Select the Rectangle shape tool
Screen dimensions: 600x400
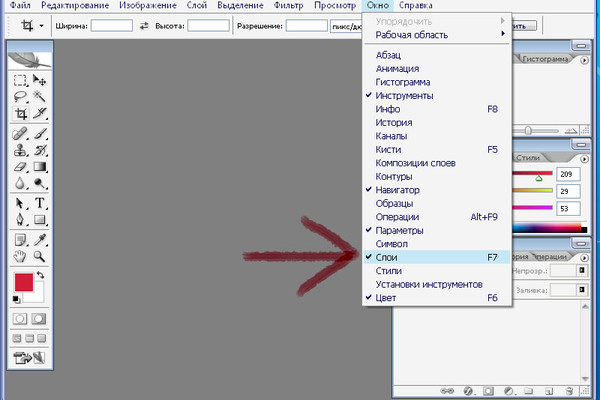click(x=39, y=220)
